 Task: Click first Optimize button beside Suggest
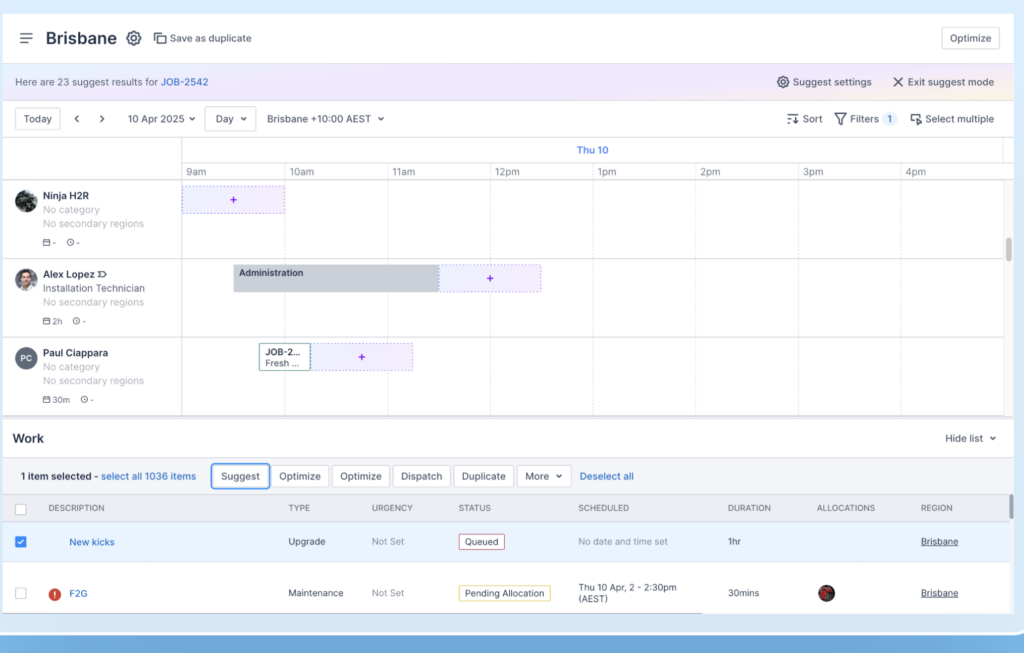click(300, 476)
